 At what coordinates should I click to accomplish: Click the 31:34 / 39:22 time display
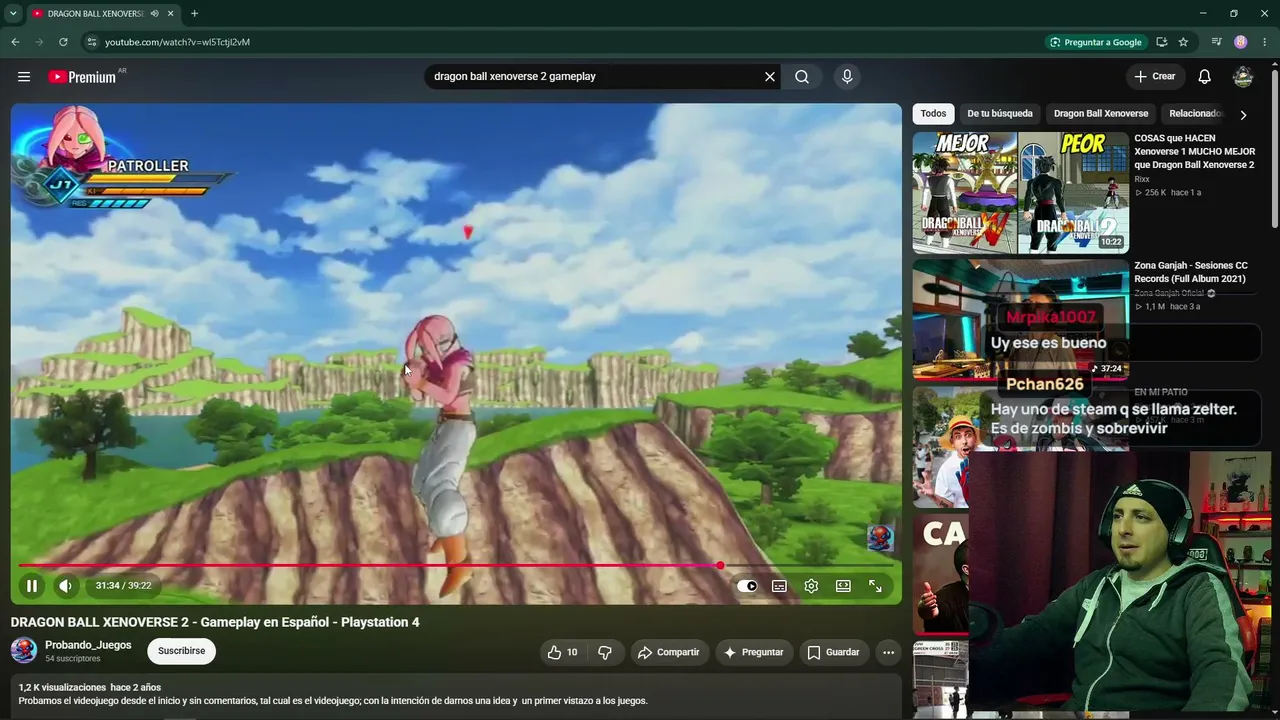(x=123, y=586)
